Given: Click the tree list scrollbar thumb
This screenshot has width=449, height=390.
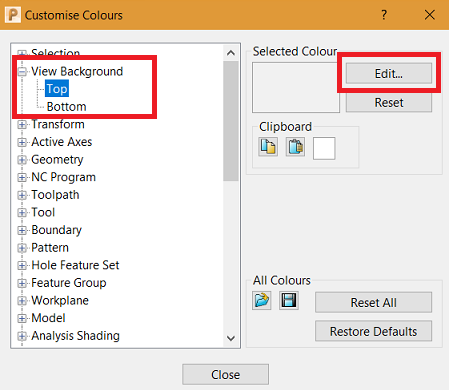Looking at the screenshot, I should (x=231, y=121).
